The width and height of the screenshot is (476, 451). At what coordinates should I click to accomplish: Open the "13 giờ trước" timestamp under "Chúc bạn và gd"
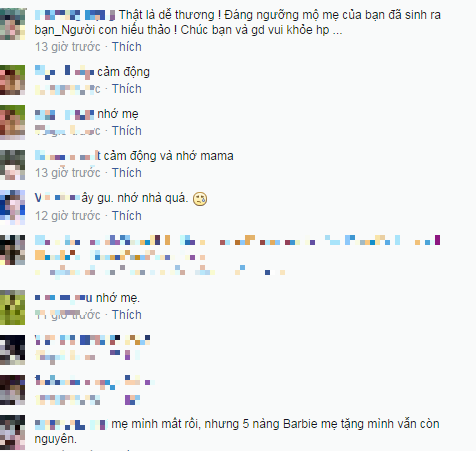68,47
